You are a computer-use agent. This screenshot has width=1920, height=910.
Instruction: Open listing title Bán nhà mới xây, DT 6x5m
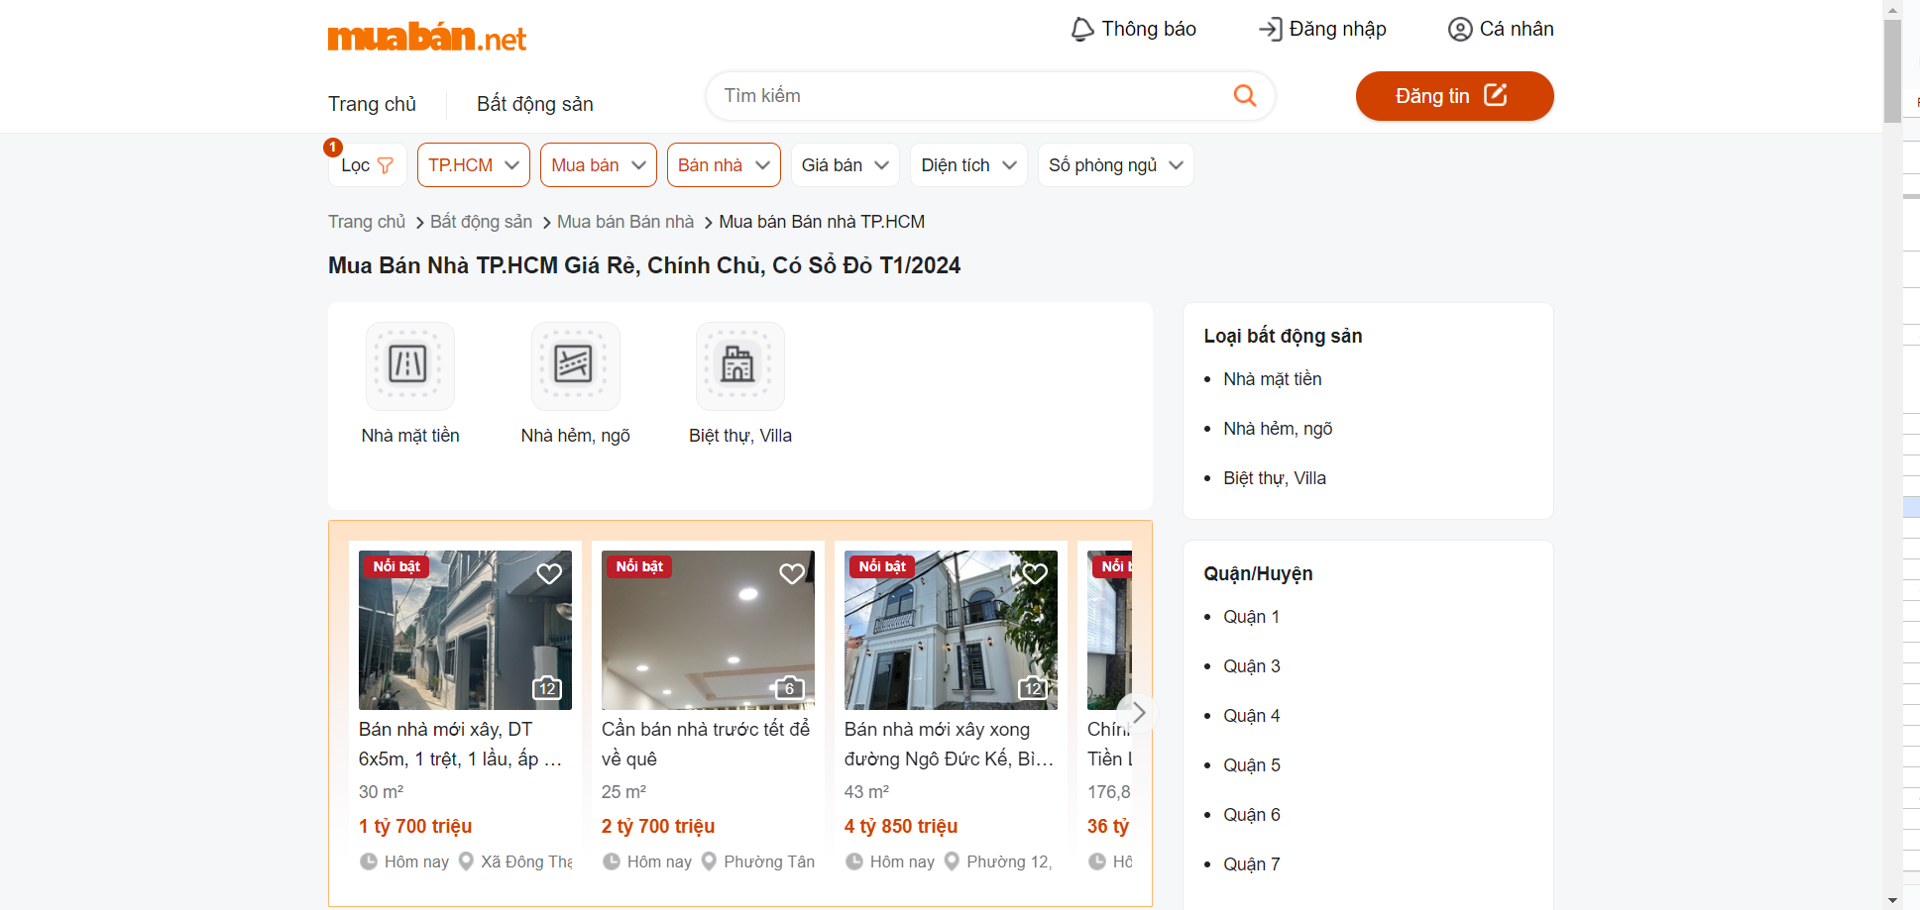(x=461, y=744)
